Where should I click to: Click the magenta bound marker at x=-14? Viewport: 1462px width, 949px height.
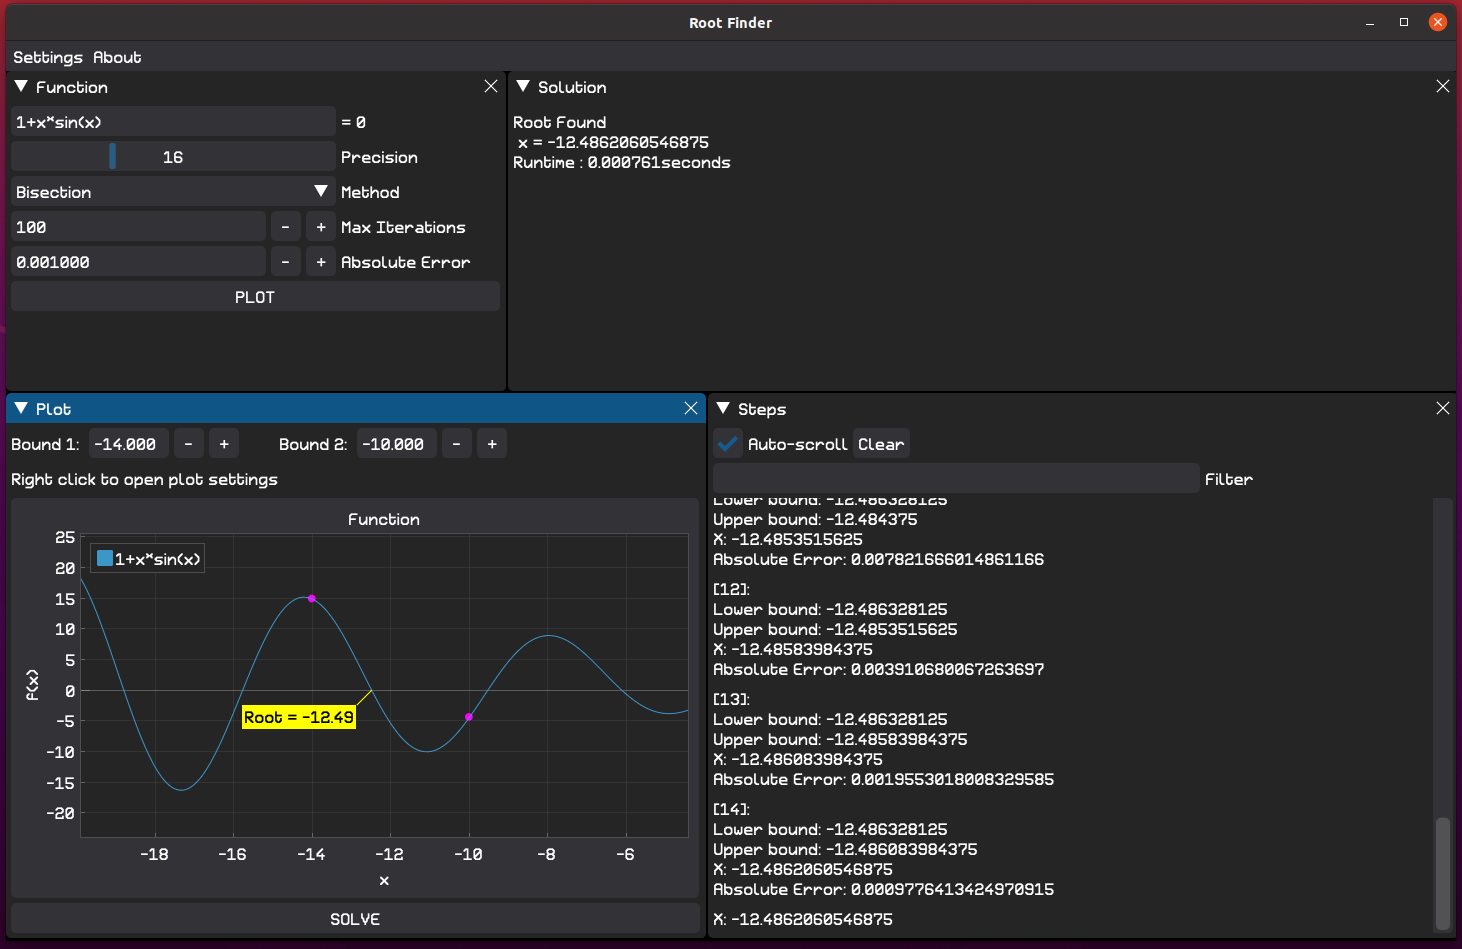tap(312, 599)
